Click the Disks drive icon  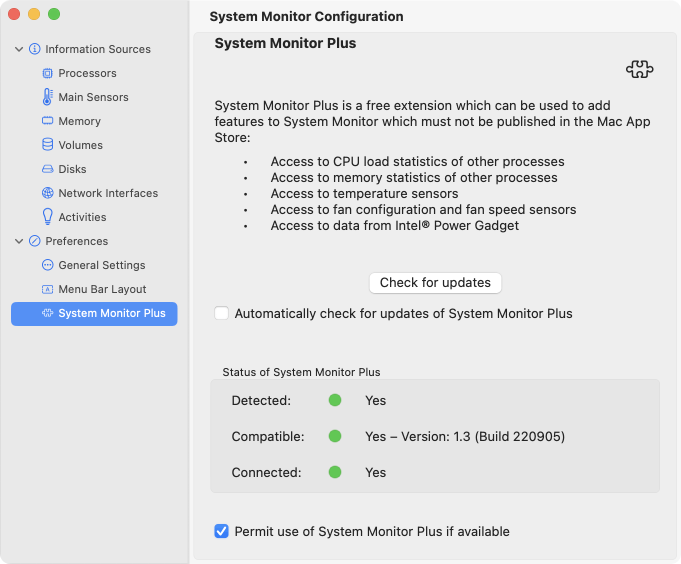47,169
